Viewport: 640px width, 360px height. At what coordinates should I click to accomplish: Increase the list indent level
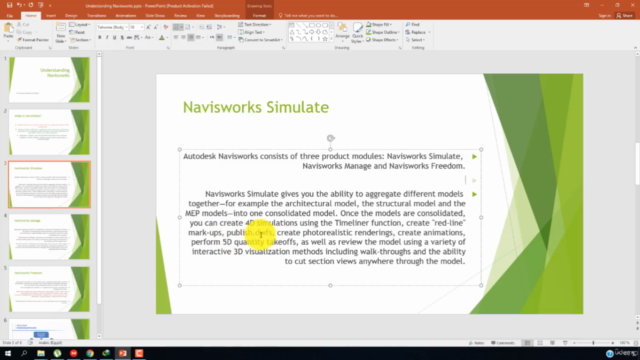(x=209, y=27)
